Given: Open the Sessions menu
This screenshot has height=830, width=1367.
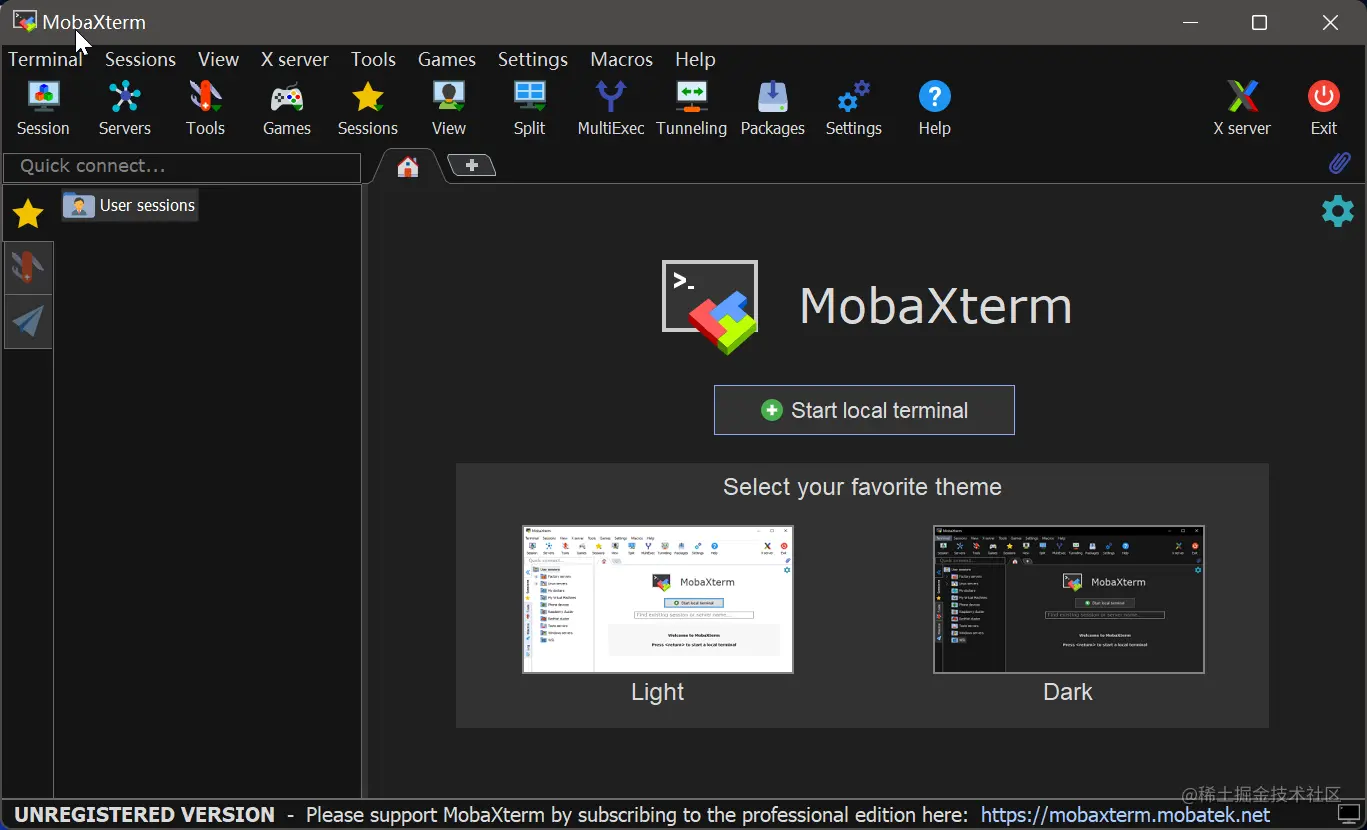Looking at the screenshot, I should click(x=140, y=59).
